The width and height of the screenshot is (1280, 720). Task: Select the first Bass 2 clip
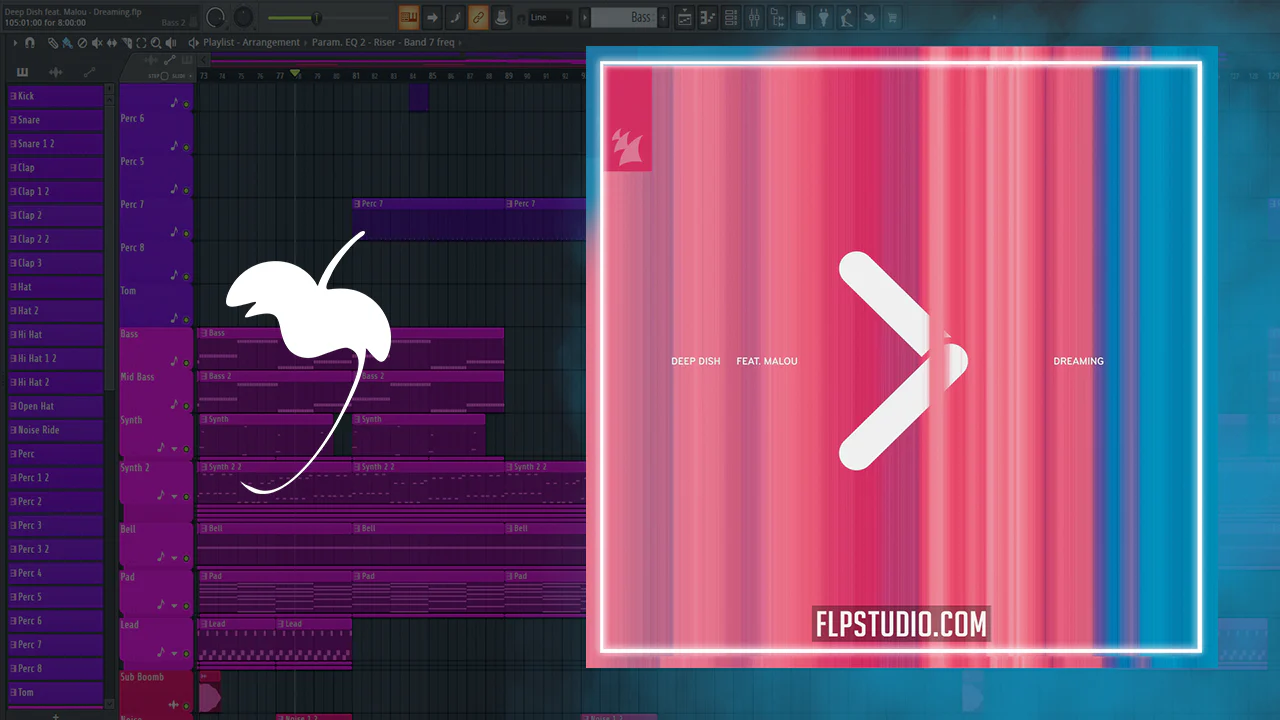coord(276,392)
